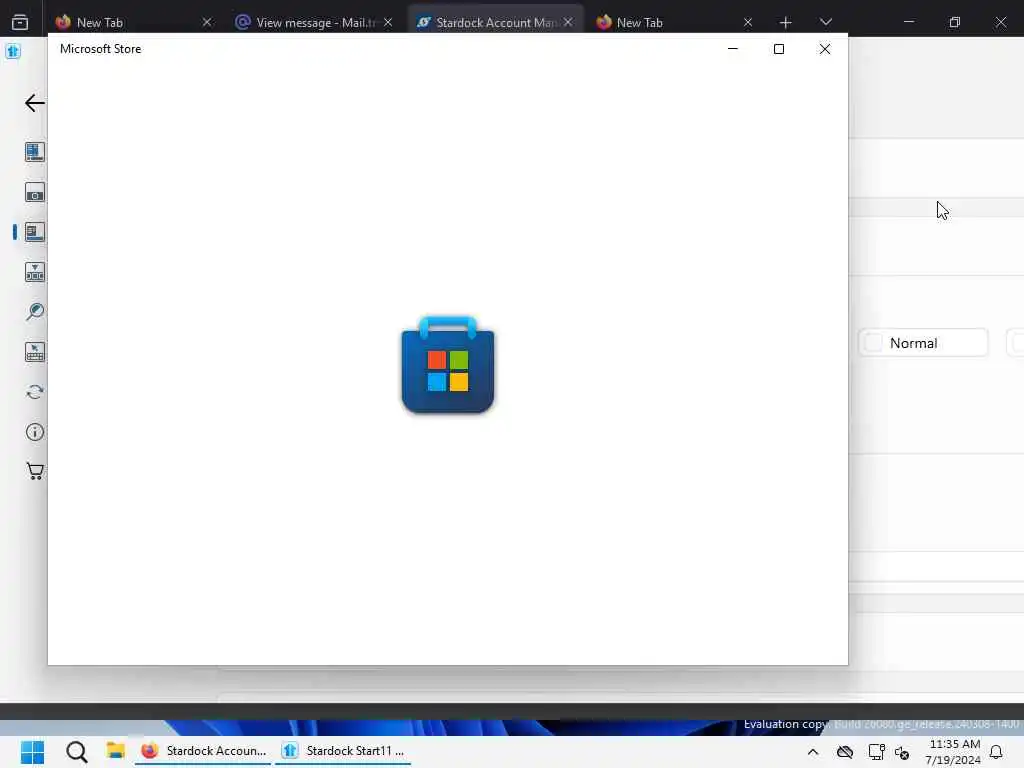Viewport: 1024px width, 768px height.
Task: Maximize the Microsoft Store window
Action: [x=778, y=49]
